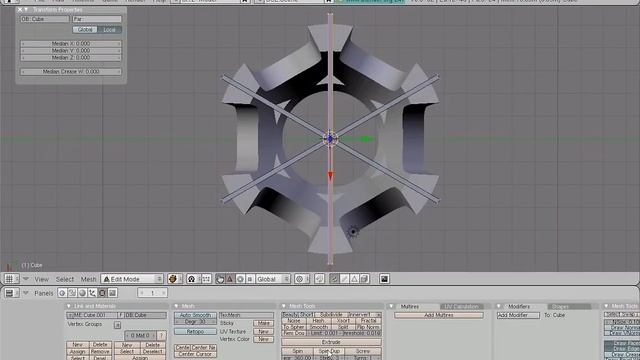640x360 pixels.
Task: Select edge select mode icon
Action: [344, 279]
